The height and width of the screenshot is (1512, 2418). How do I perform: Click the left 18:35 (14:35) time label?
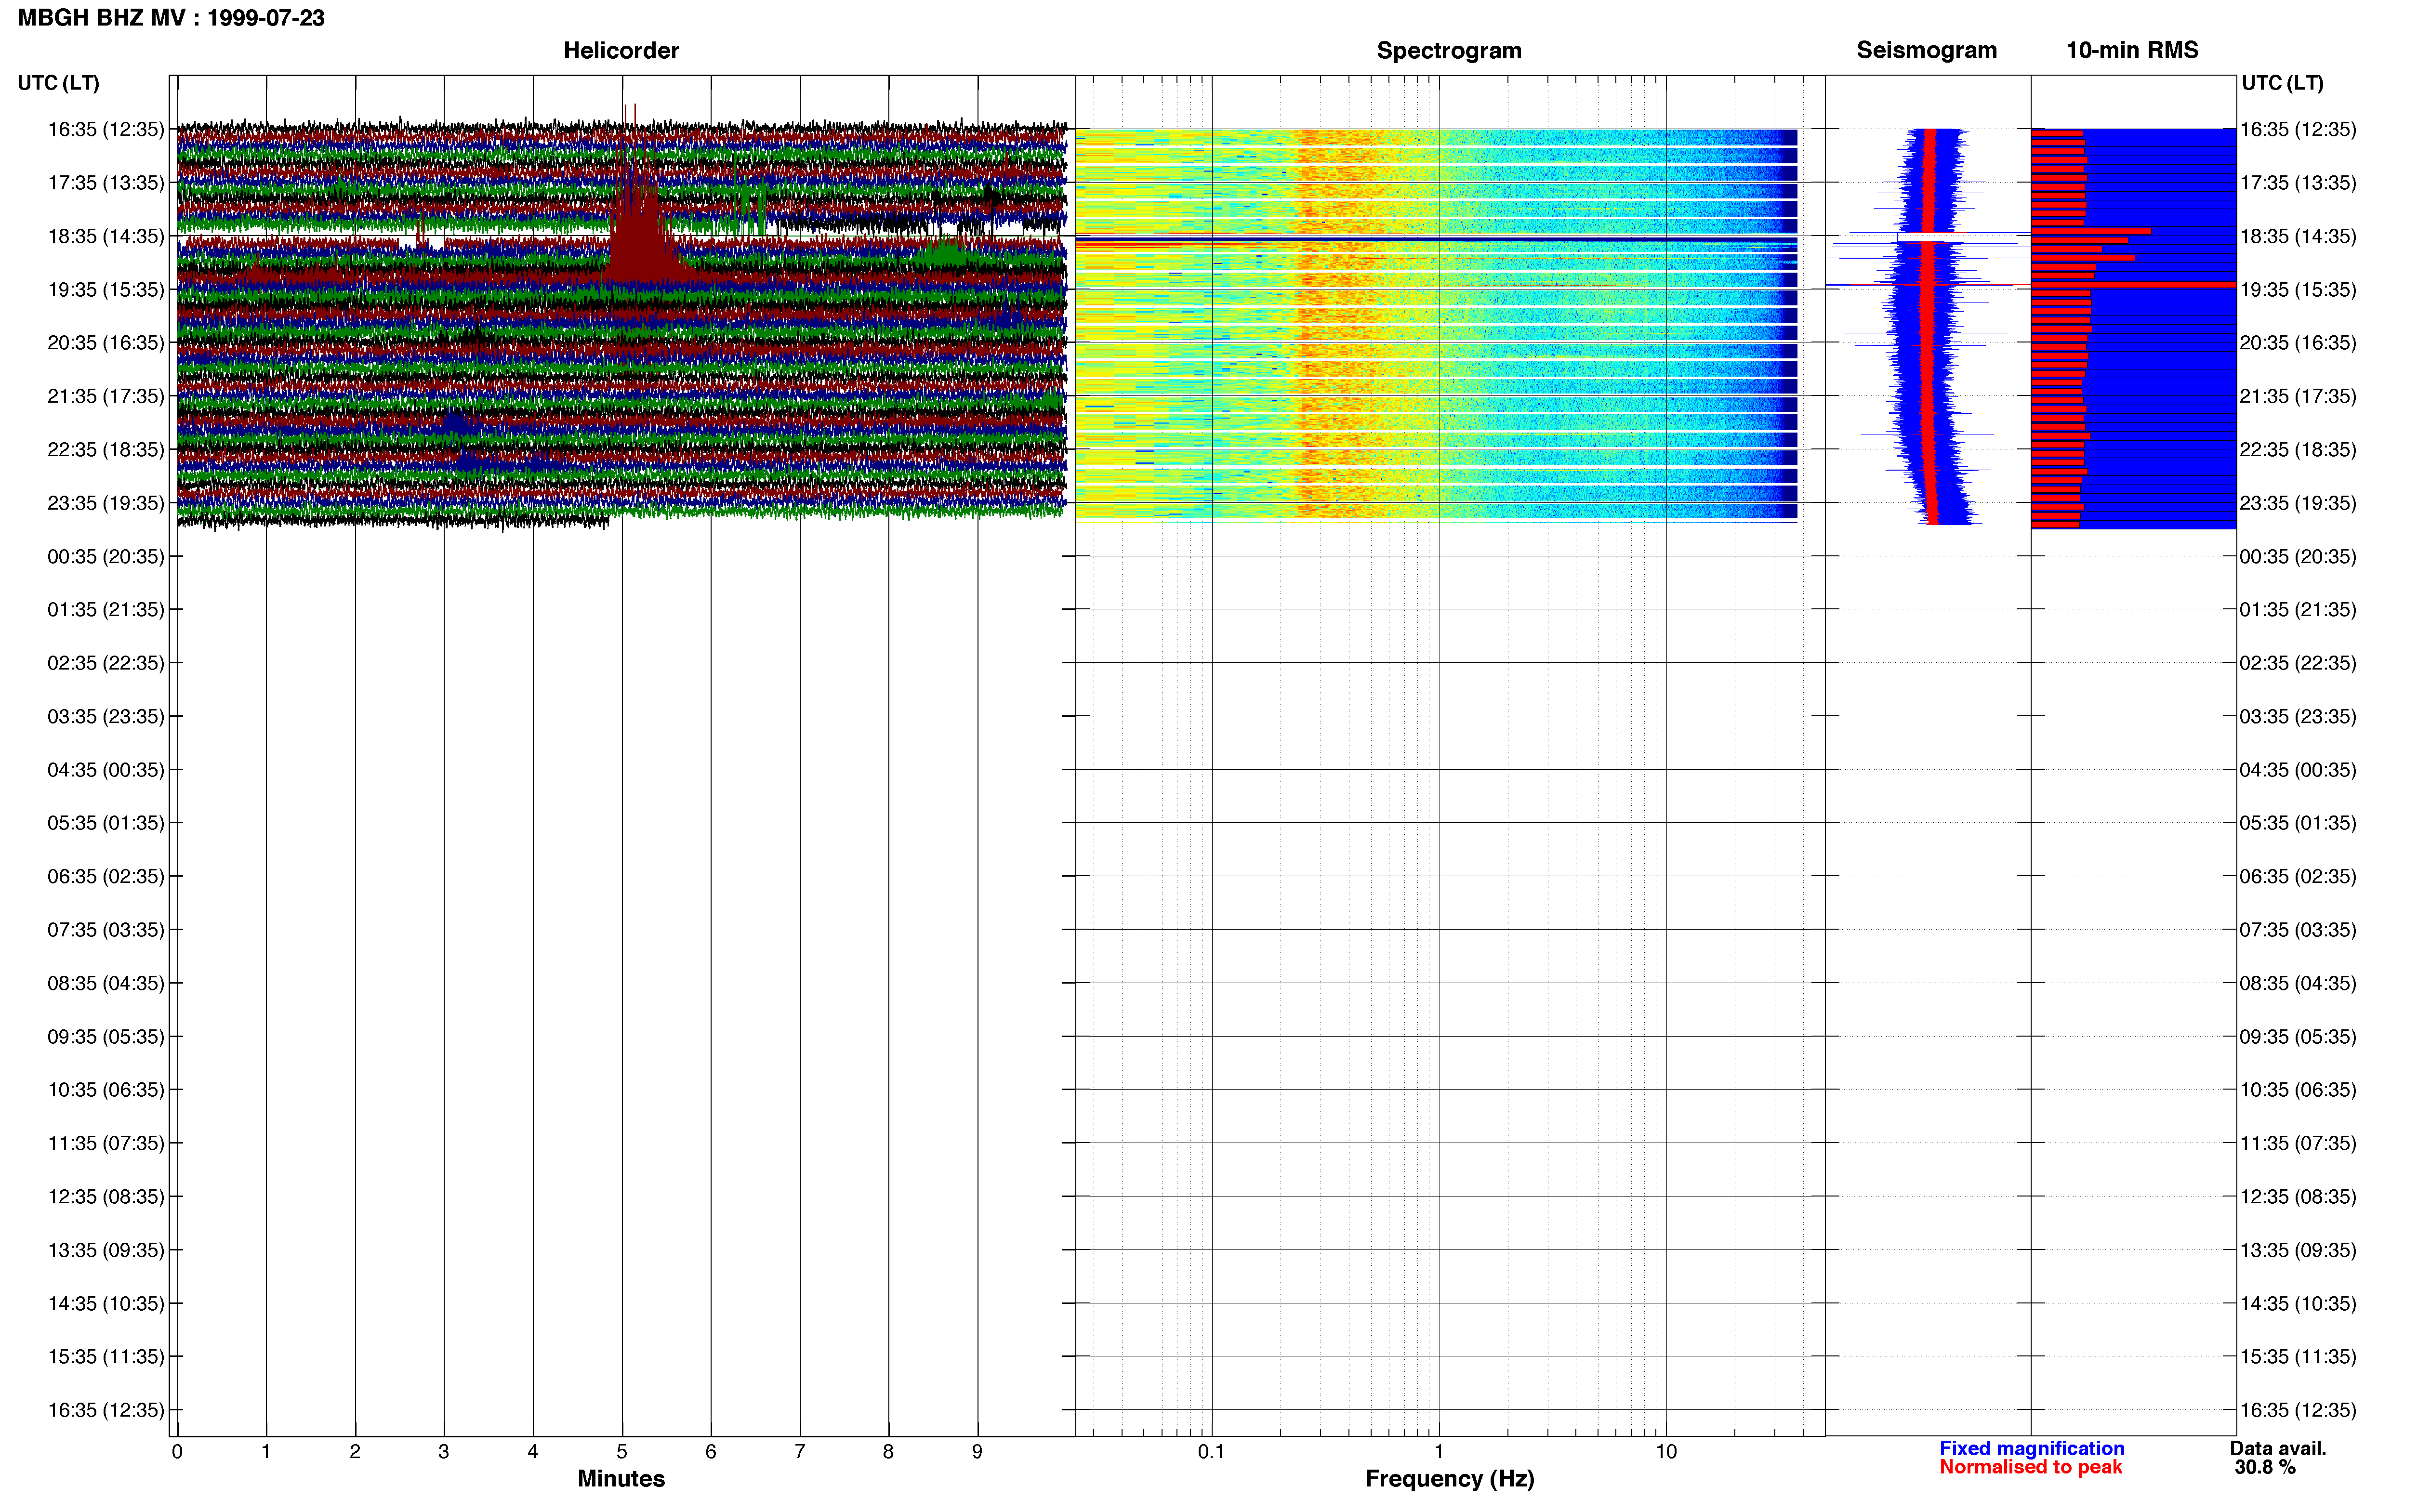(x=106, y=236)
